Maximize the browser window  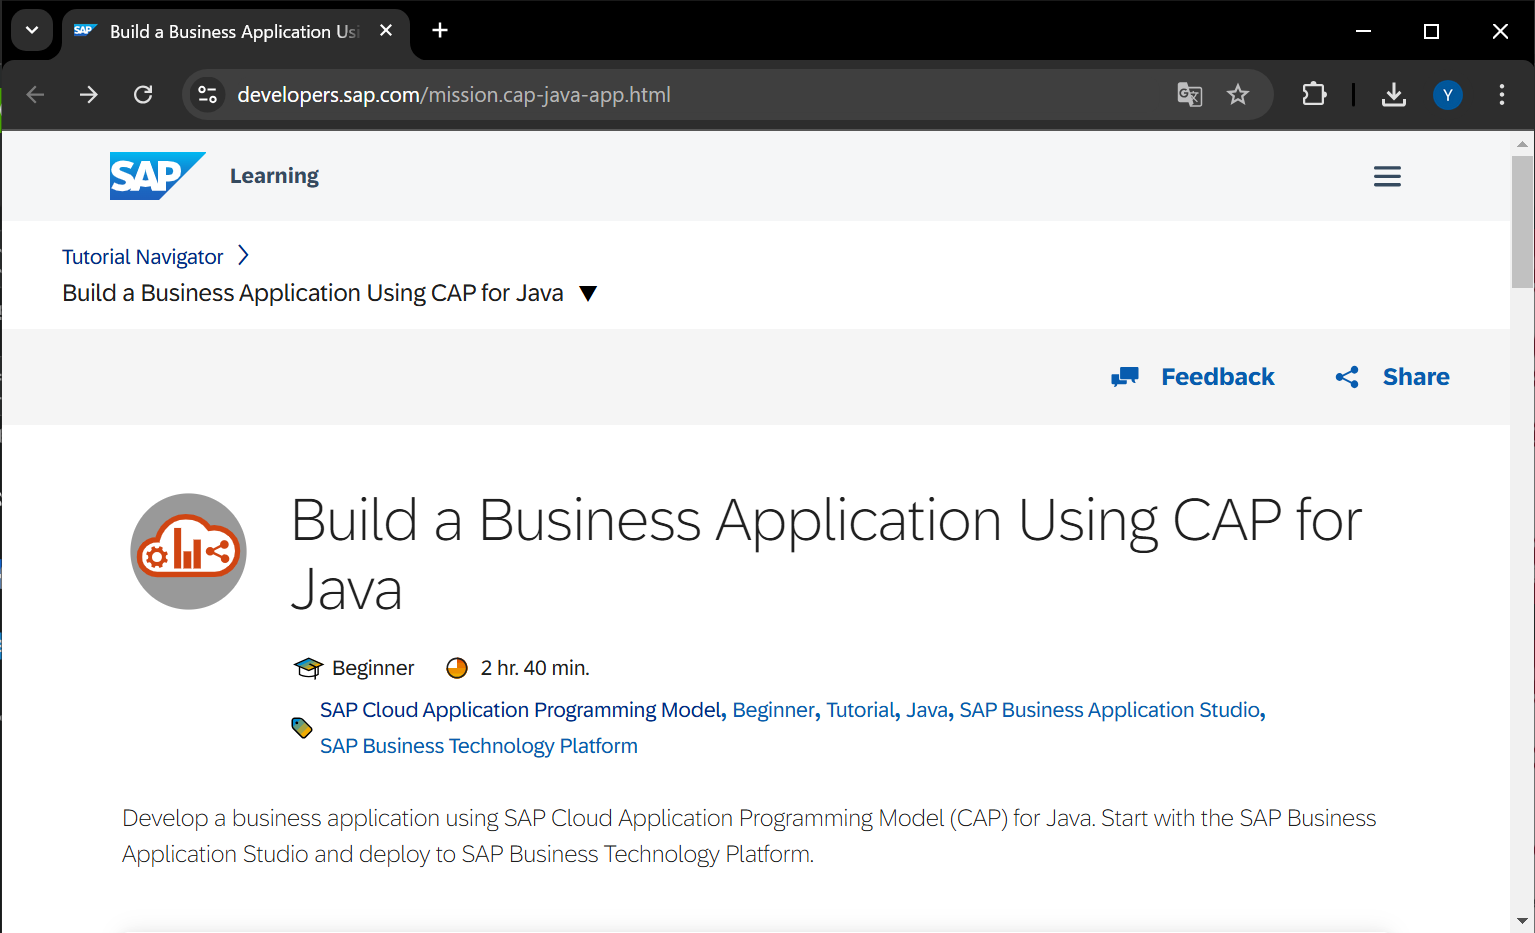tap(1431, 31)
